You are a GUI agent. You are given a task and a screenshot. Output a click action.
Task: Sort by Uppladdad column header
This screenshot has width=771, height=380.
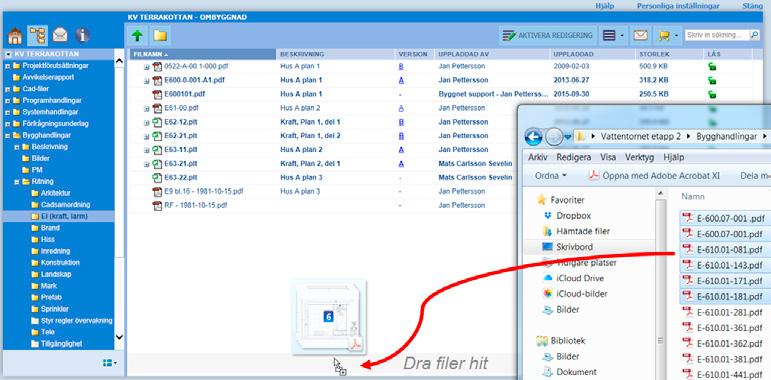(593, 54)
